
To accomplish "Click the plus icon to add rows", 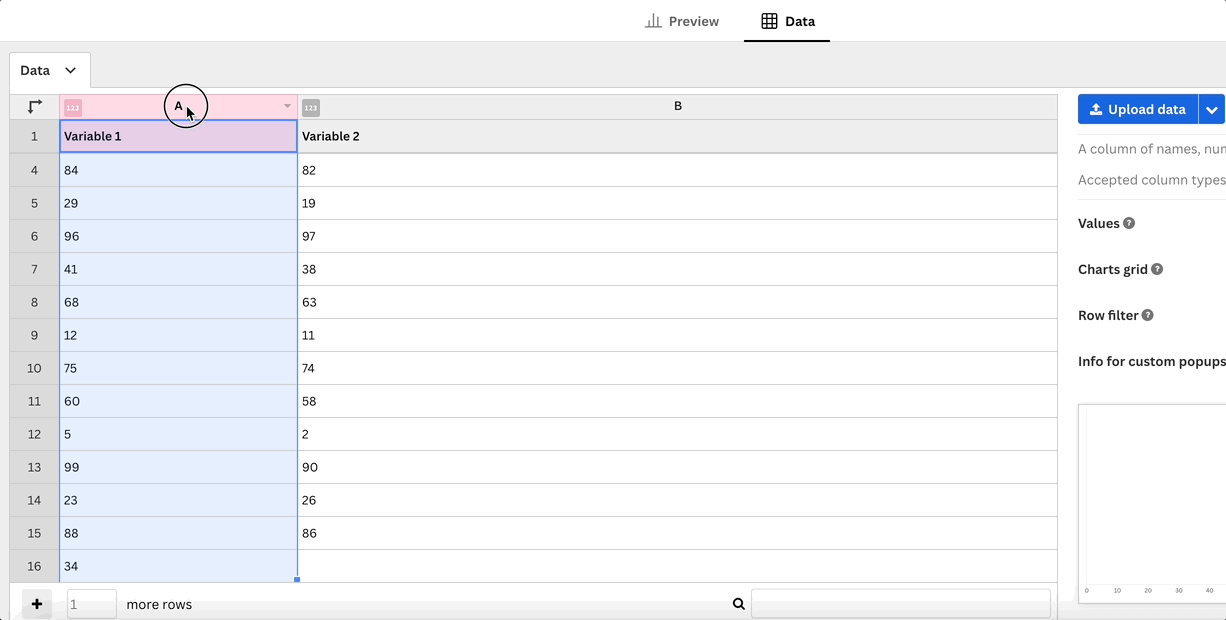I will coord(37,604).
